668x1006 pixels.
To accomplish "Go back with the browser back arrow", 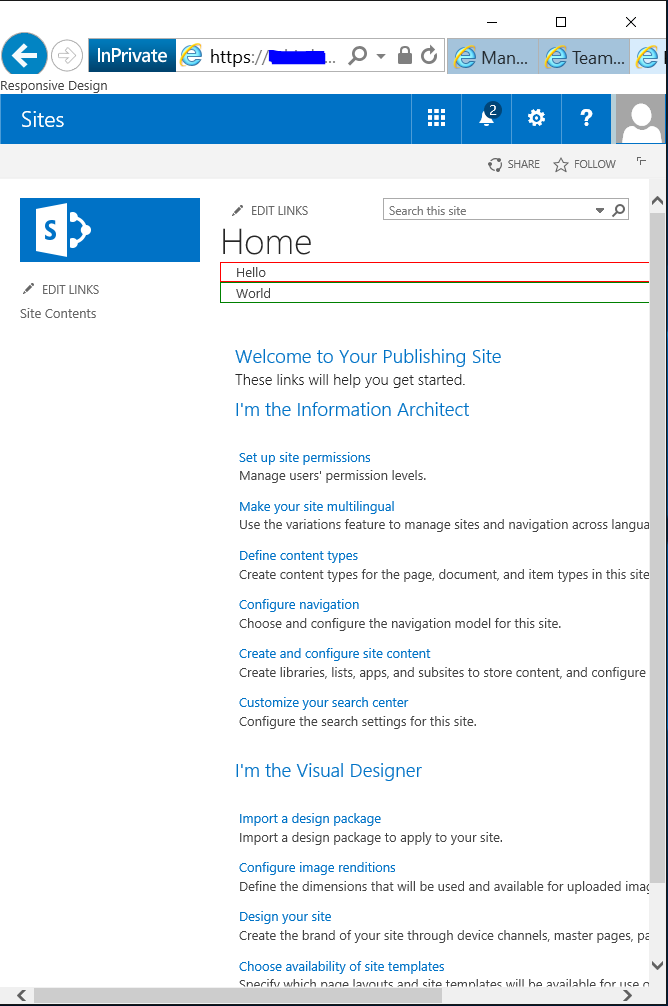I will [24, 55].
